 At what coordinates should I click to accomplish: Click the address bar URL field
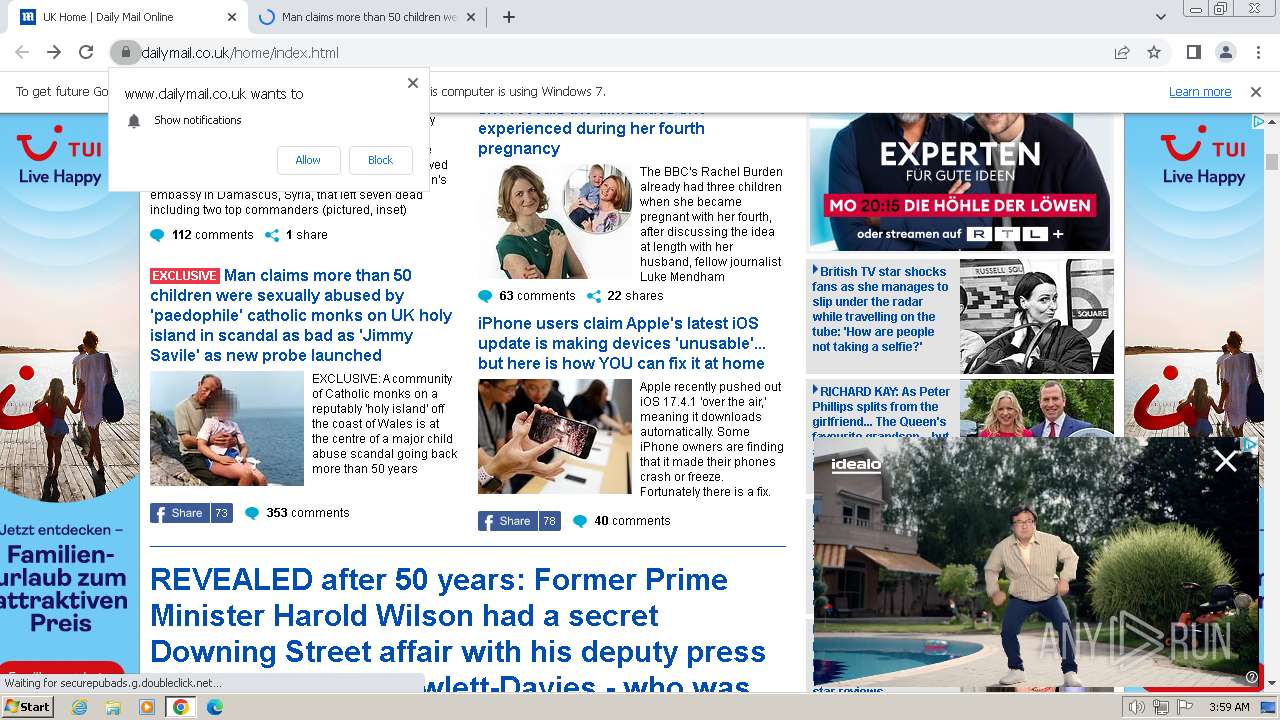pyautogui.click(x=620, y=53)
